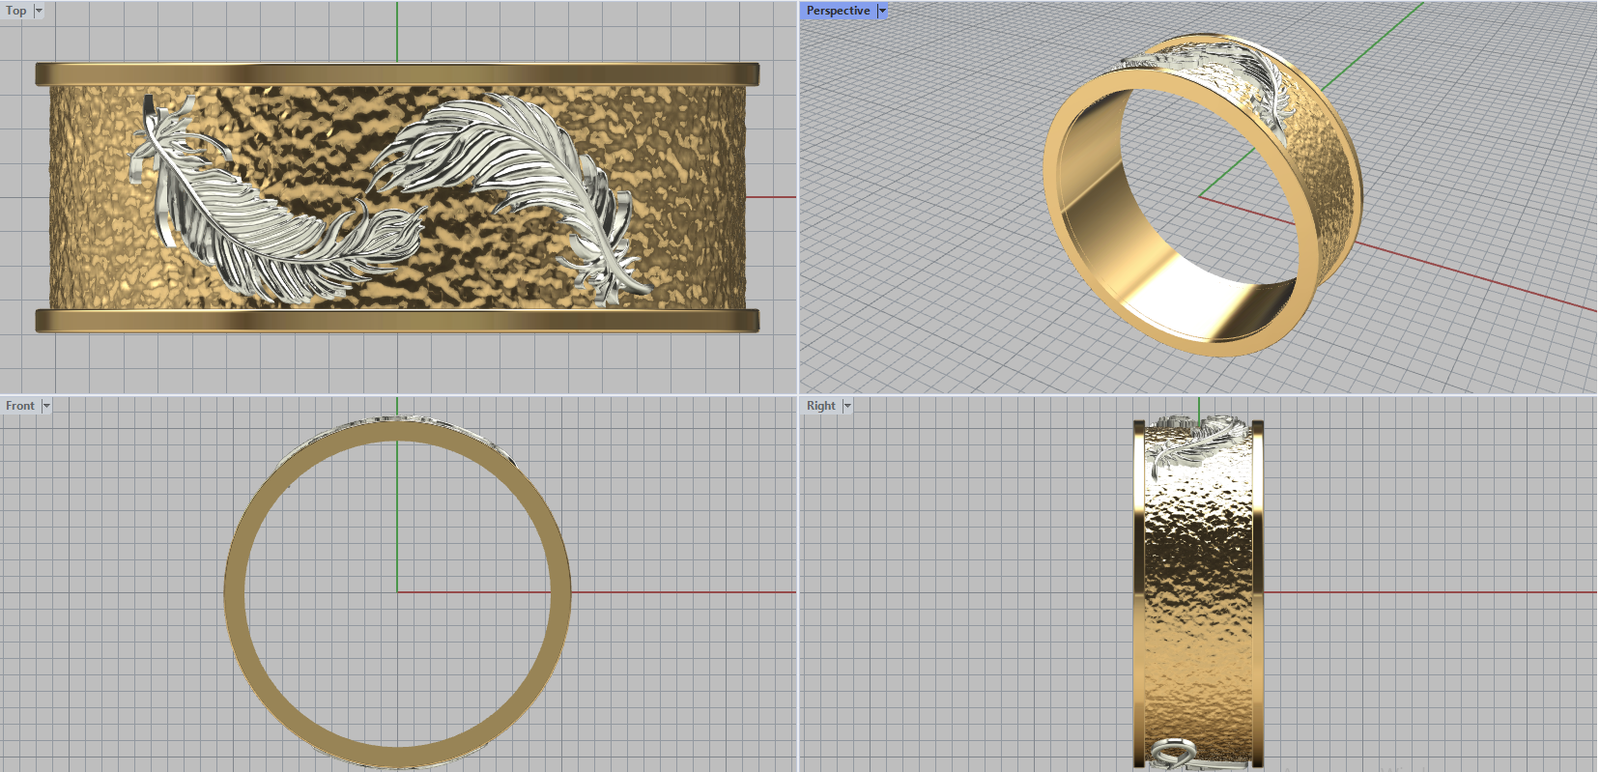Select the right silver feather in Top view
Screen dimensions: 1600x772
point(520,160)
